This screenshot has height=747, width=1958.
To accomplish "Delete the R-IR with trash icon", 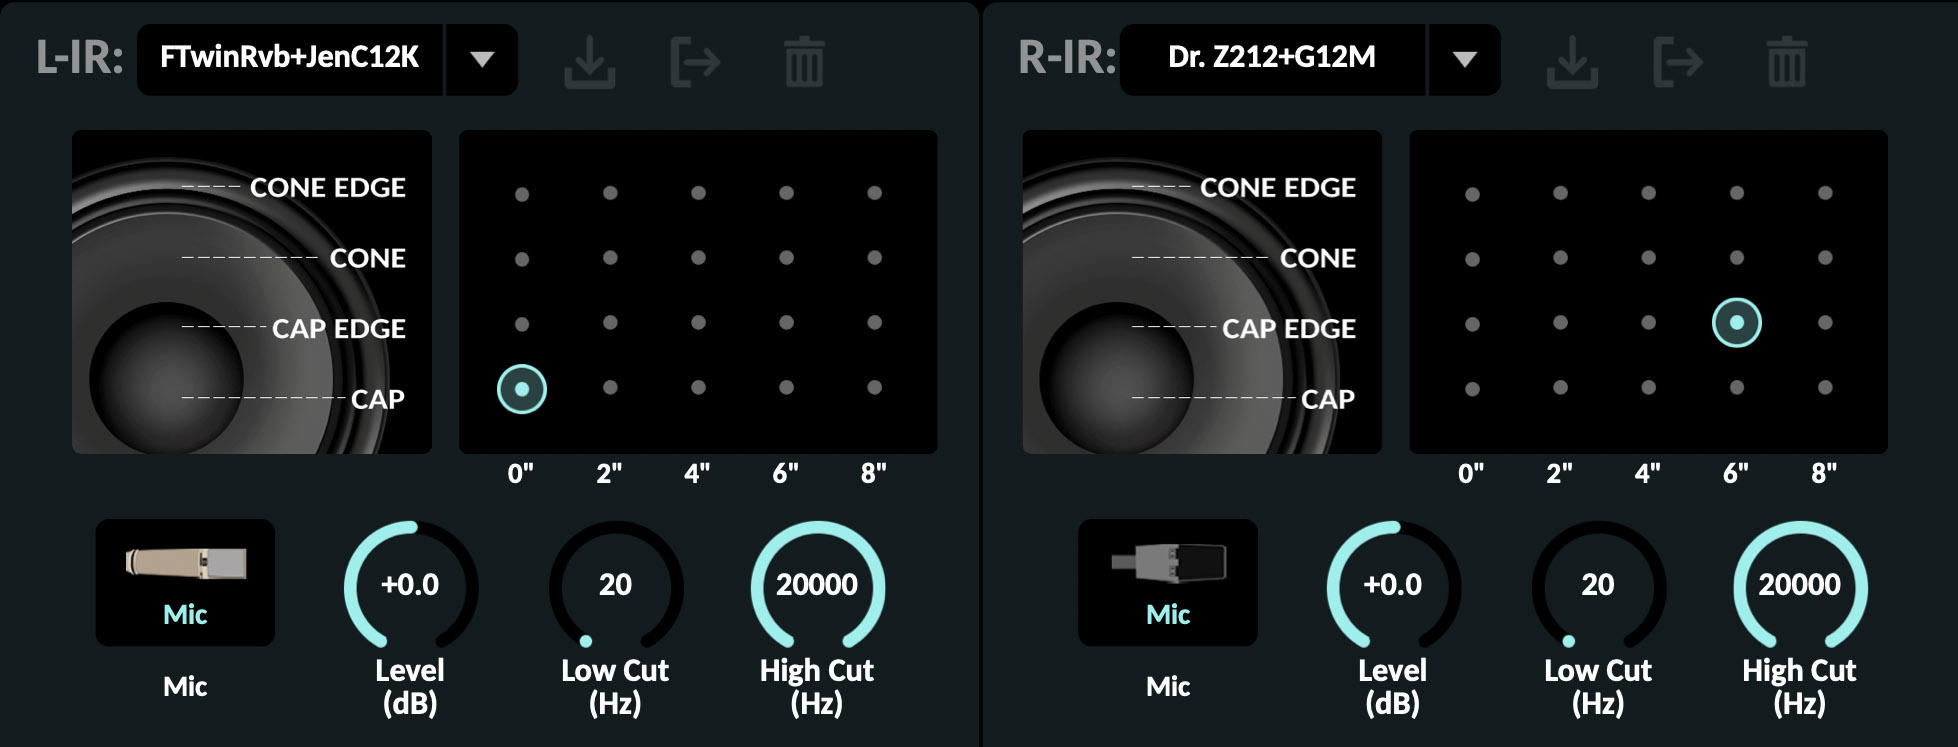I will [x=1786, y=62].
